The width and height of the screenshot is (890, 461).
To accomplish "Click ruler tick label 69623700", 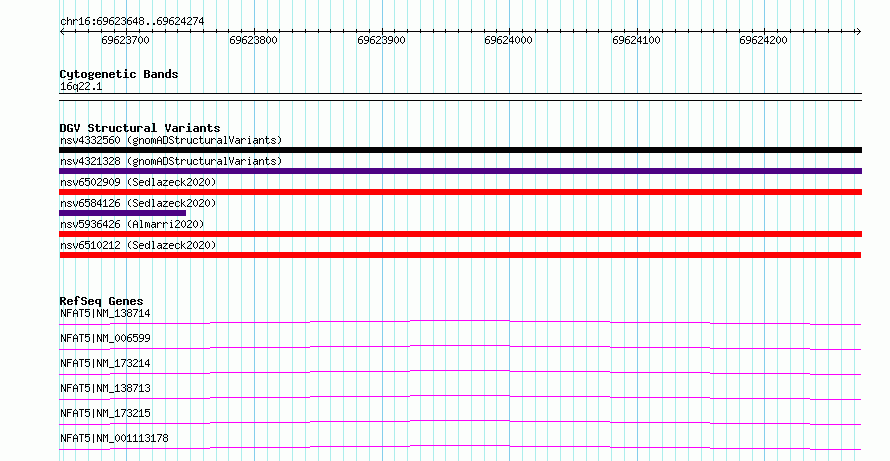I will (125, 40).
